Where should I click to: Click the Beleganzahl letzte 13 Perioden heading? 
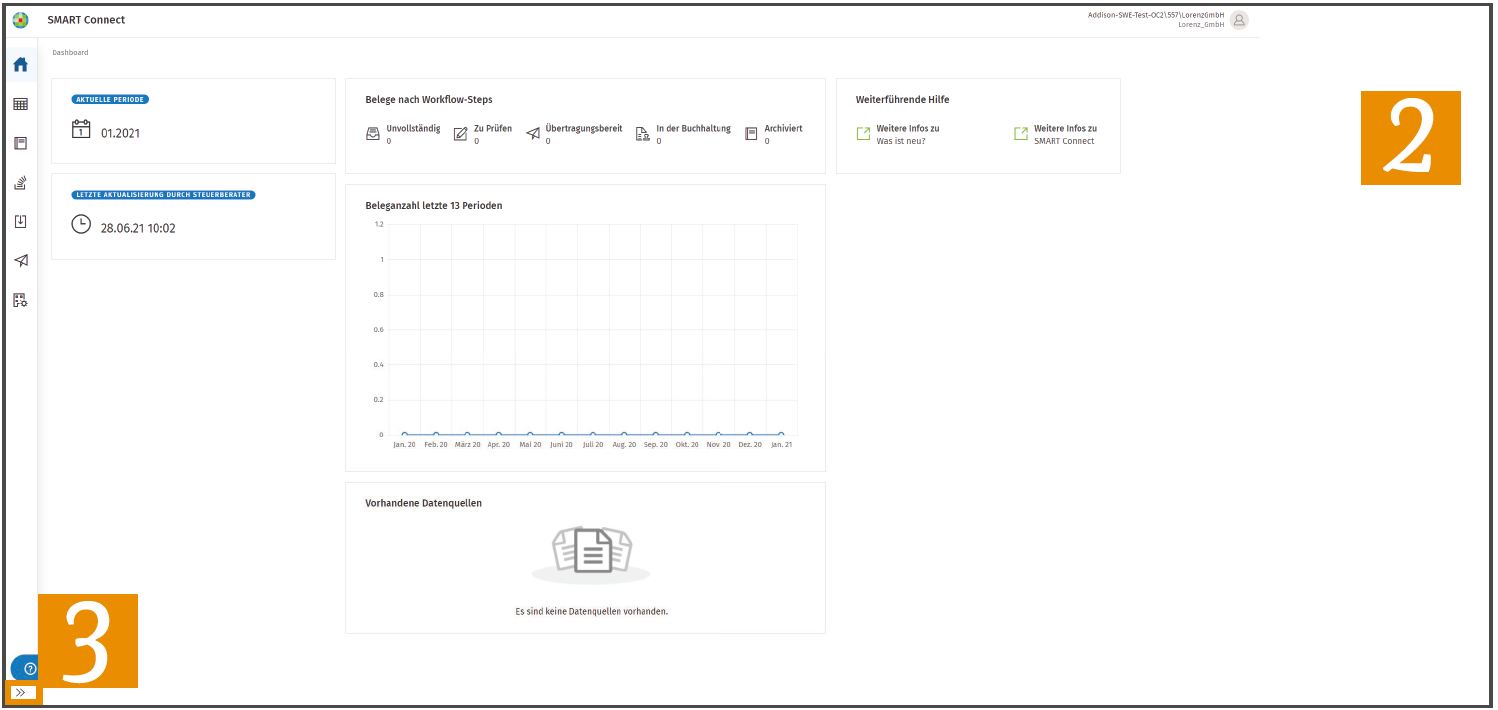(x=434, y=206)
